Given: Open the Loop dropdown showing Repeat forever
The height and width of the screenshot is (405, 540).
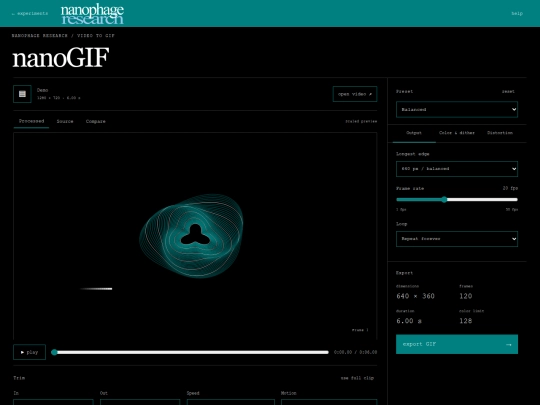Looking at the screenshot, I should point(457,239).
